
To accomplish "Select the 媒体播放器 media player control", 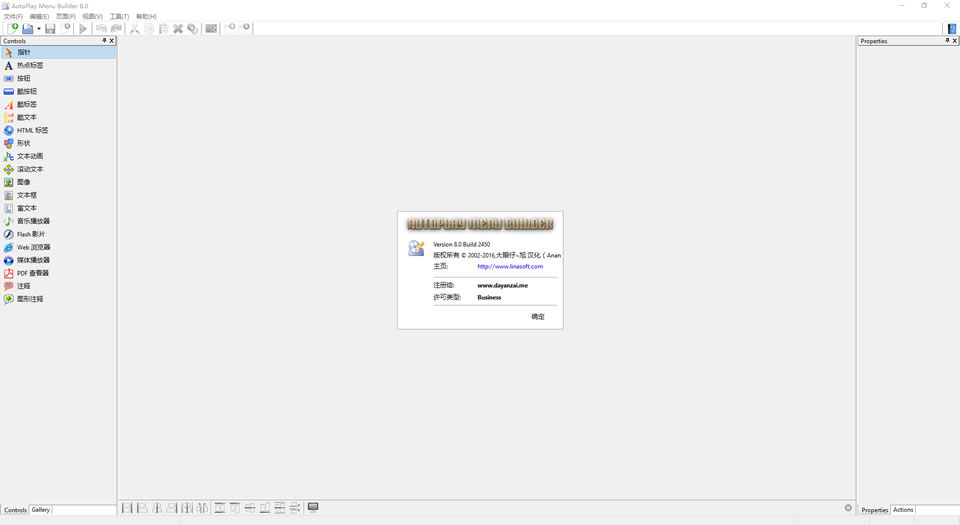I will pyautogui.click(x=58, y=260).
